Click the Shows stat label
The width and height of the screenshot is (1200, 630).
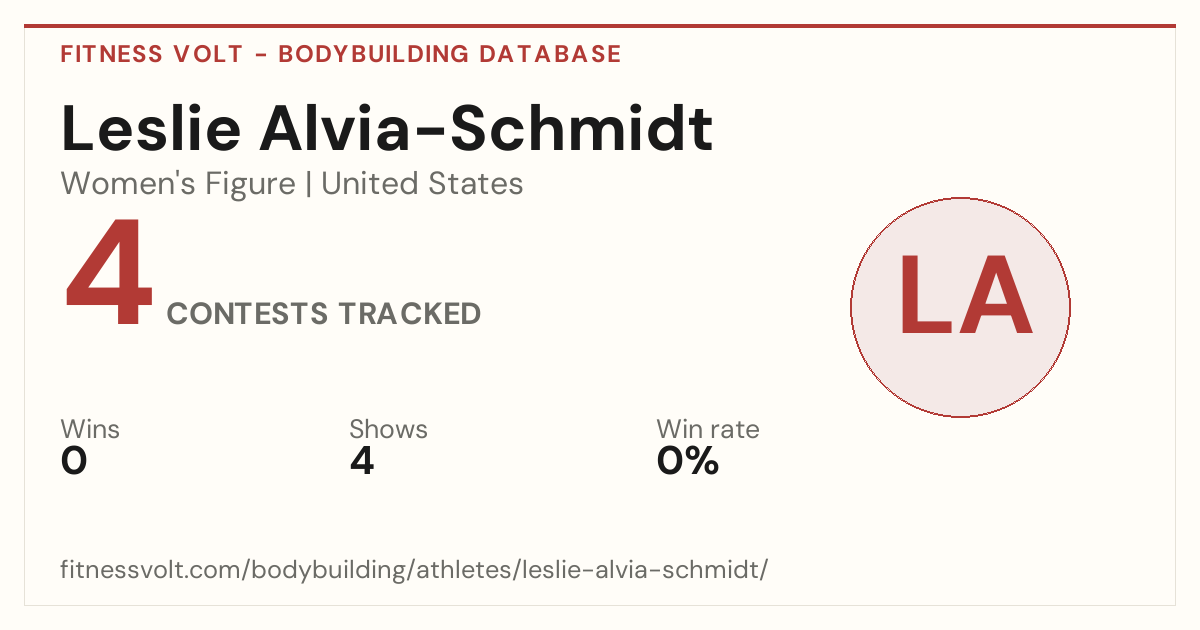(x=388, y=430)
